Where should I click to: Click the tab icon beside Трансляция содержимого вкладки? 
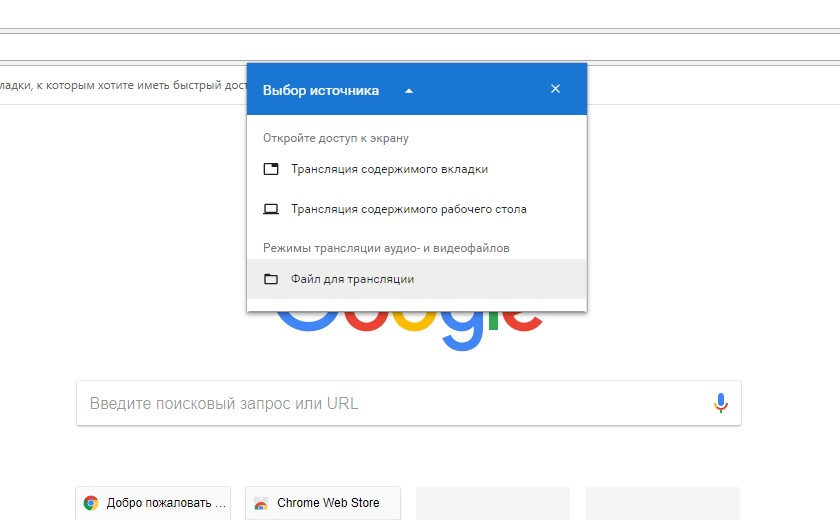tap(270, 169)
